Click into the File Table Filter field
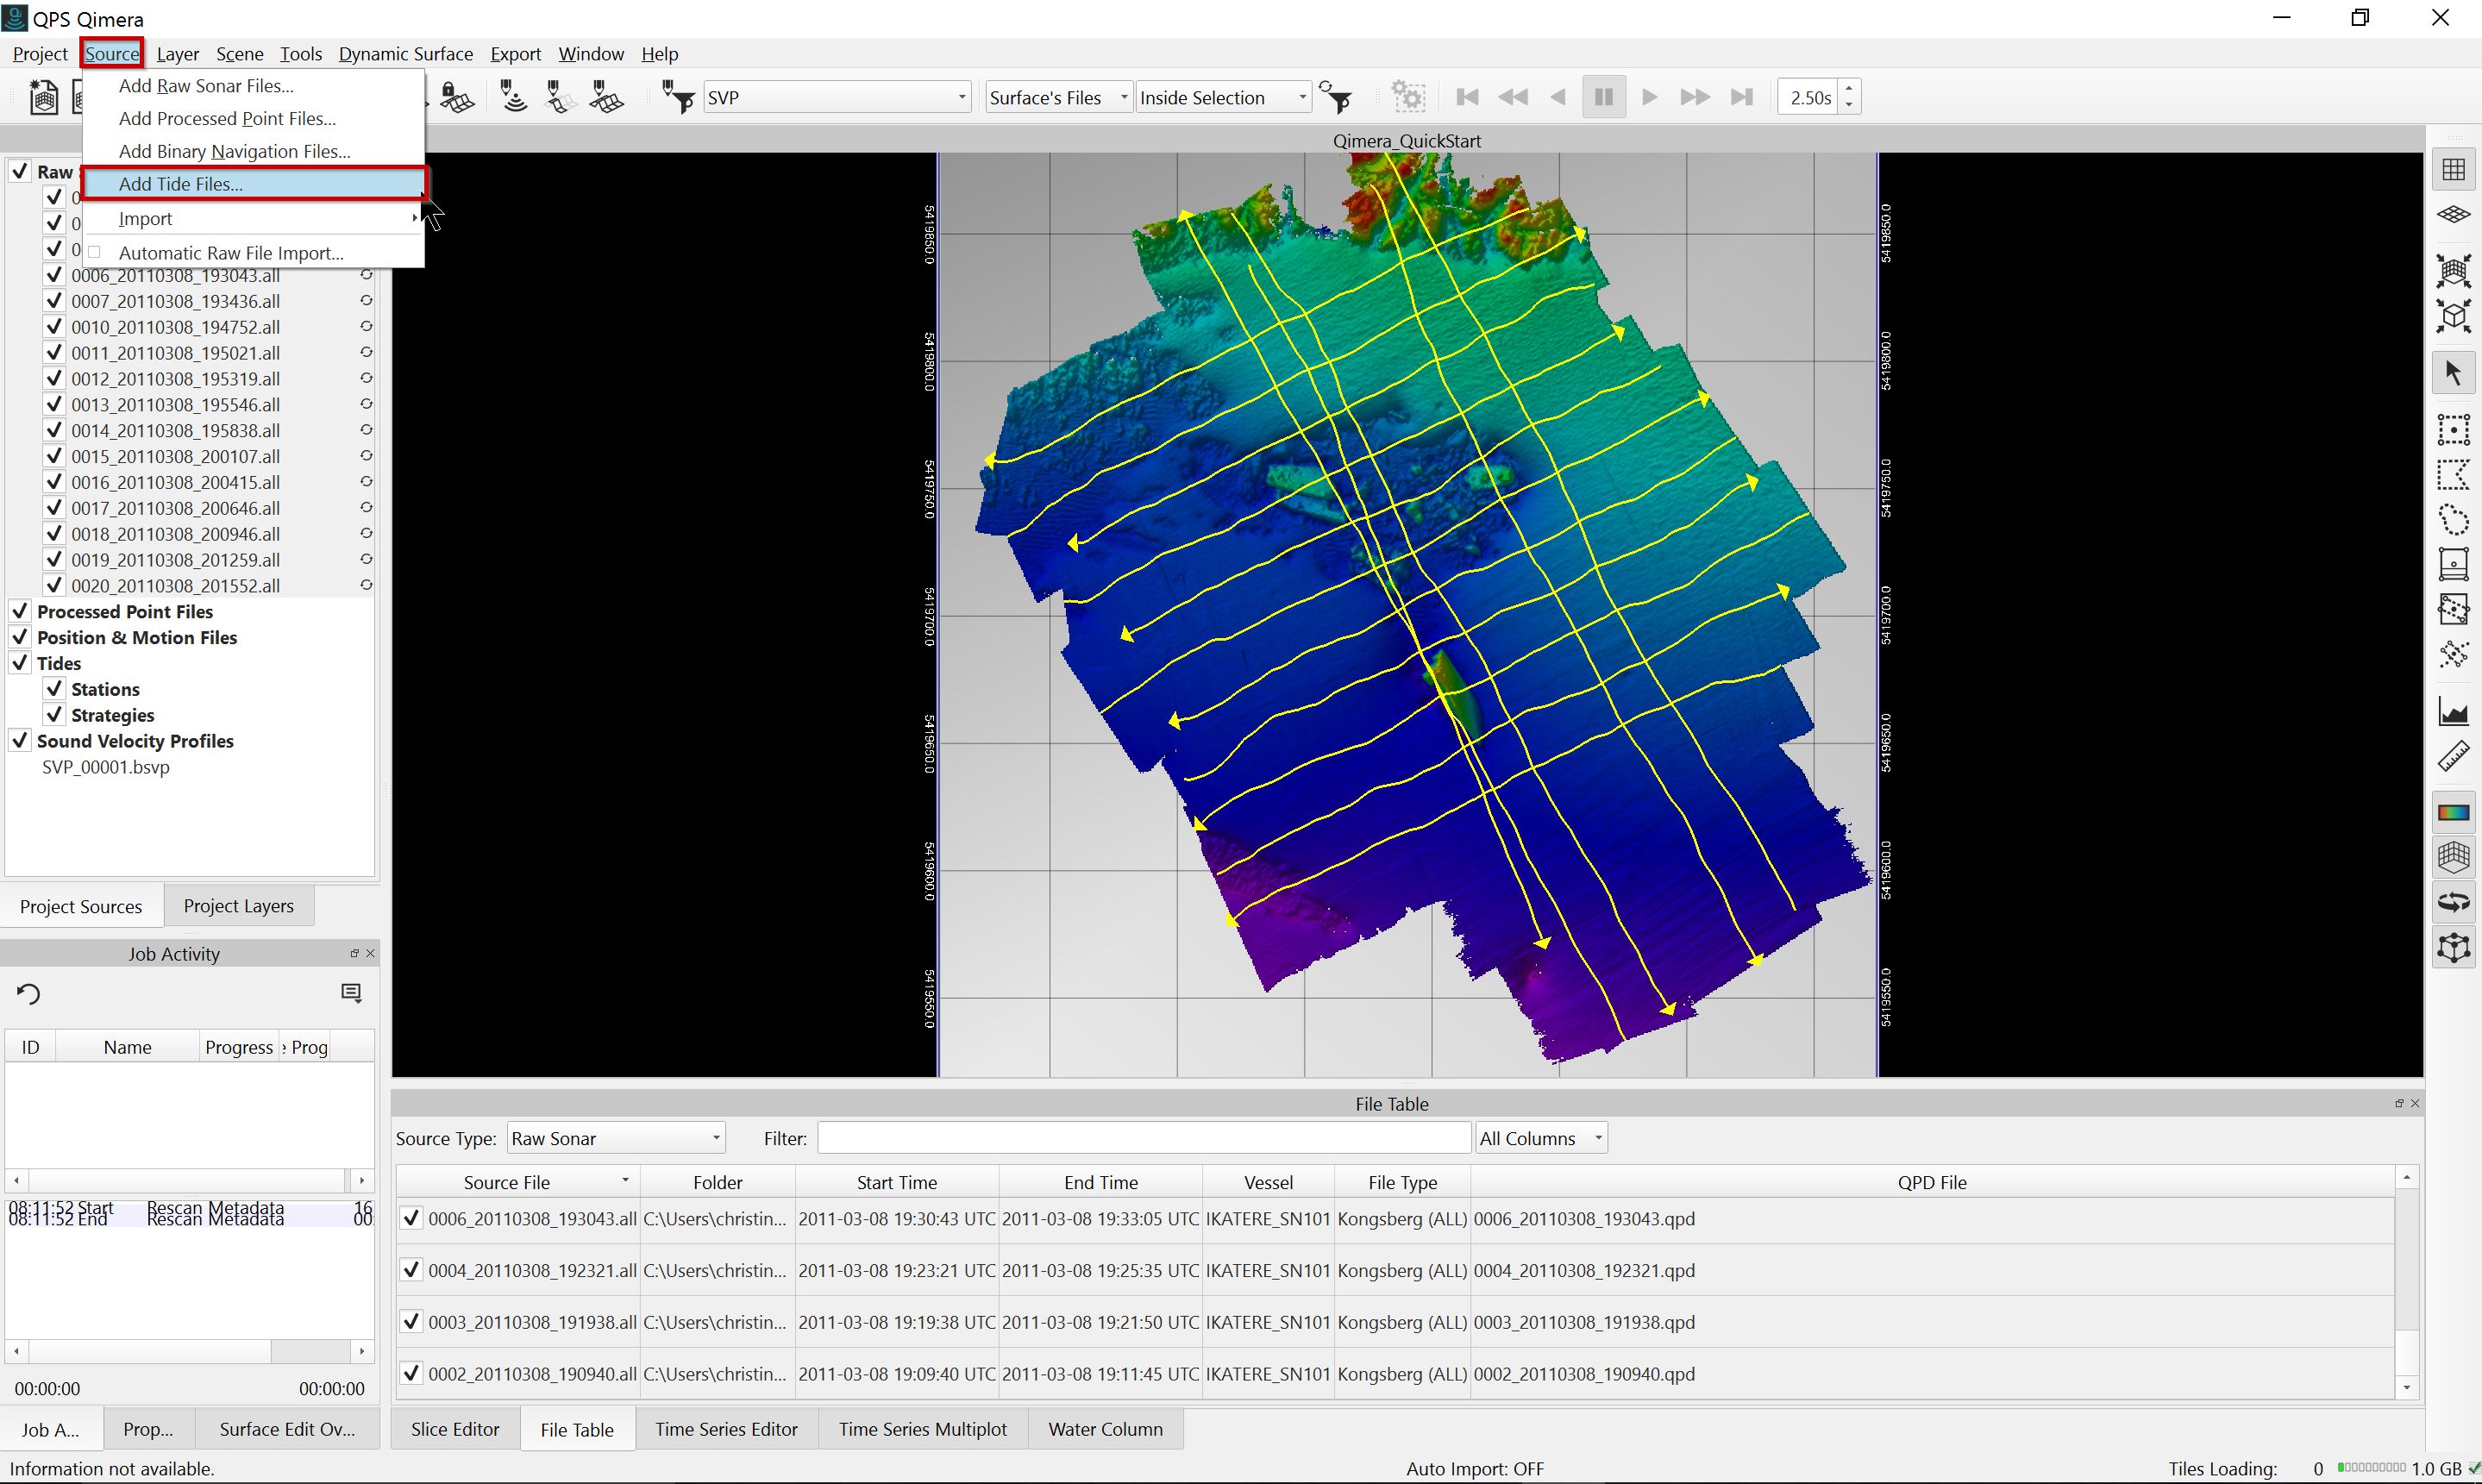Image resolution: width=2482 pixels, height=1484 pixels. tap(1143, 1138)
